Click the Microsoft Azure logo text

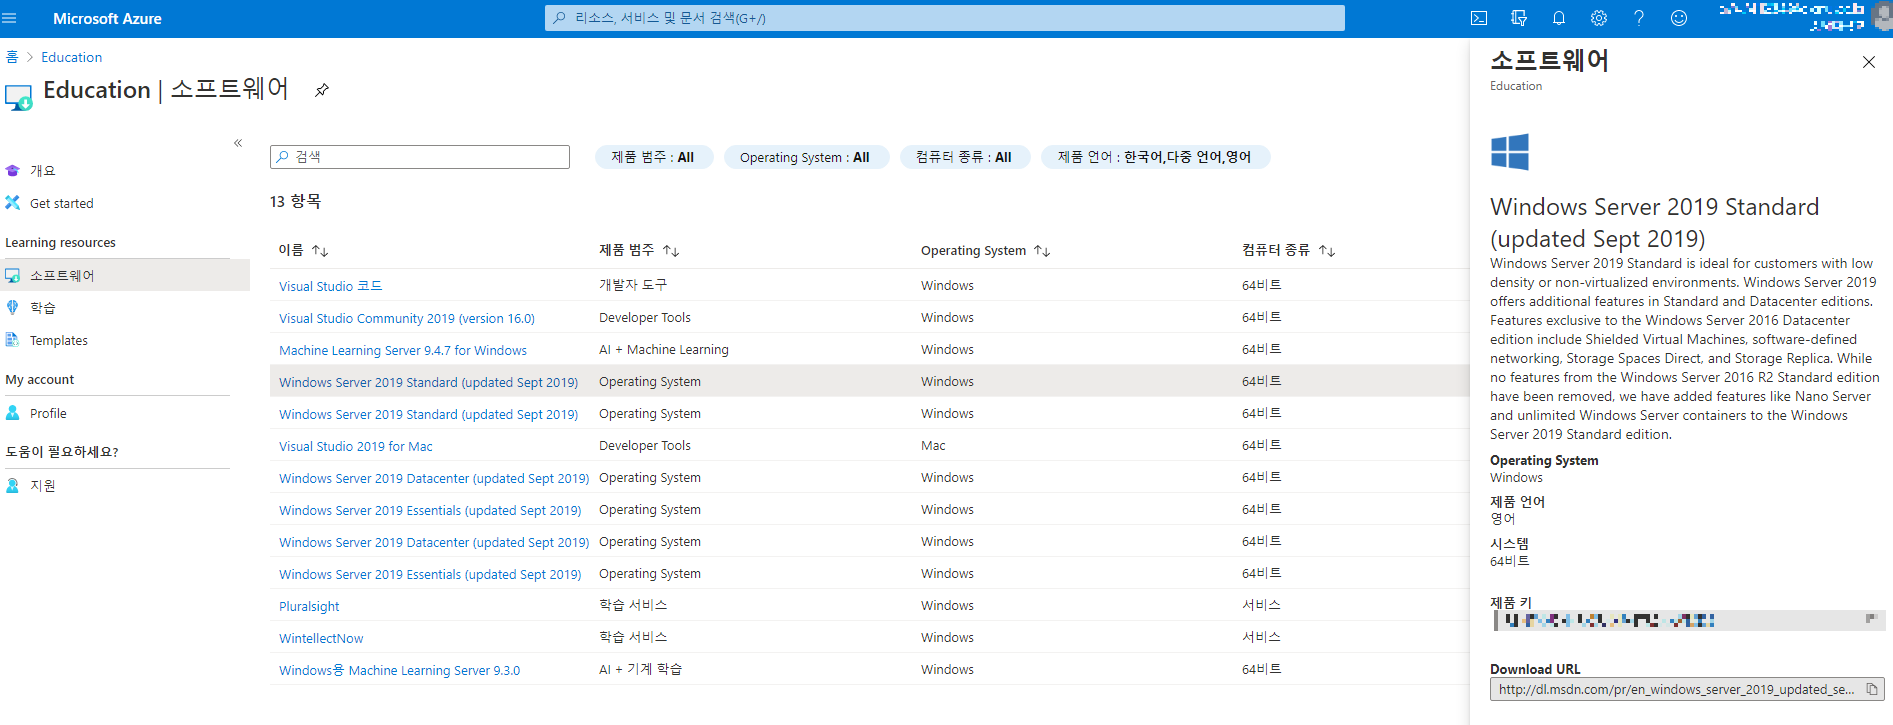tap(107, 18)
